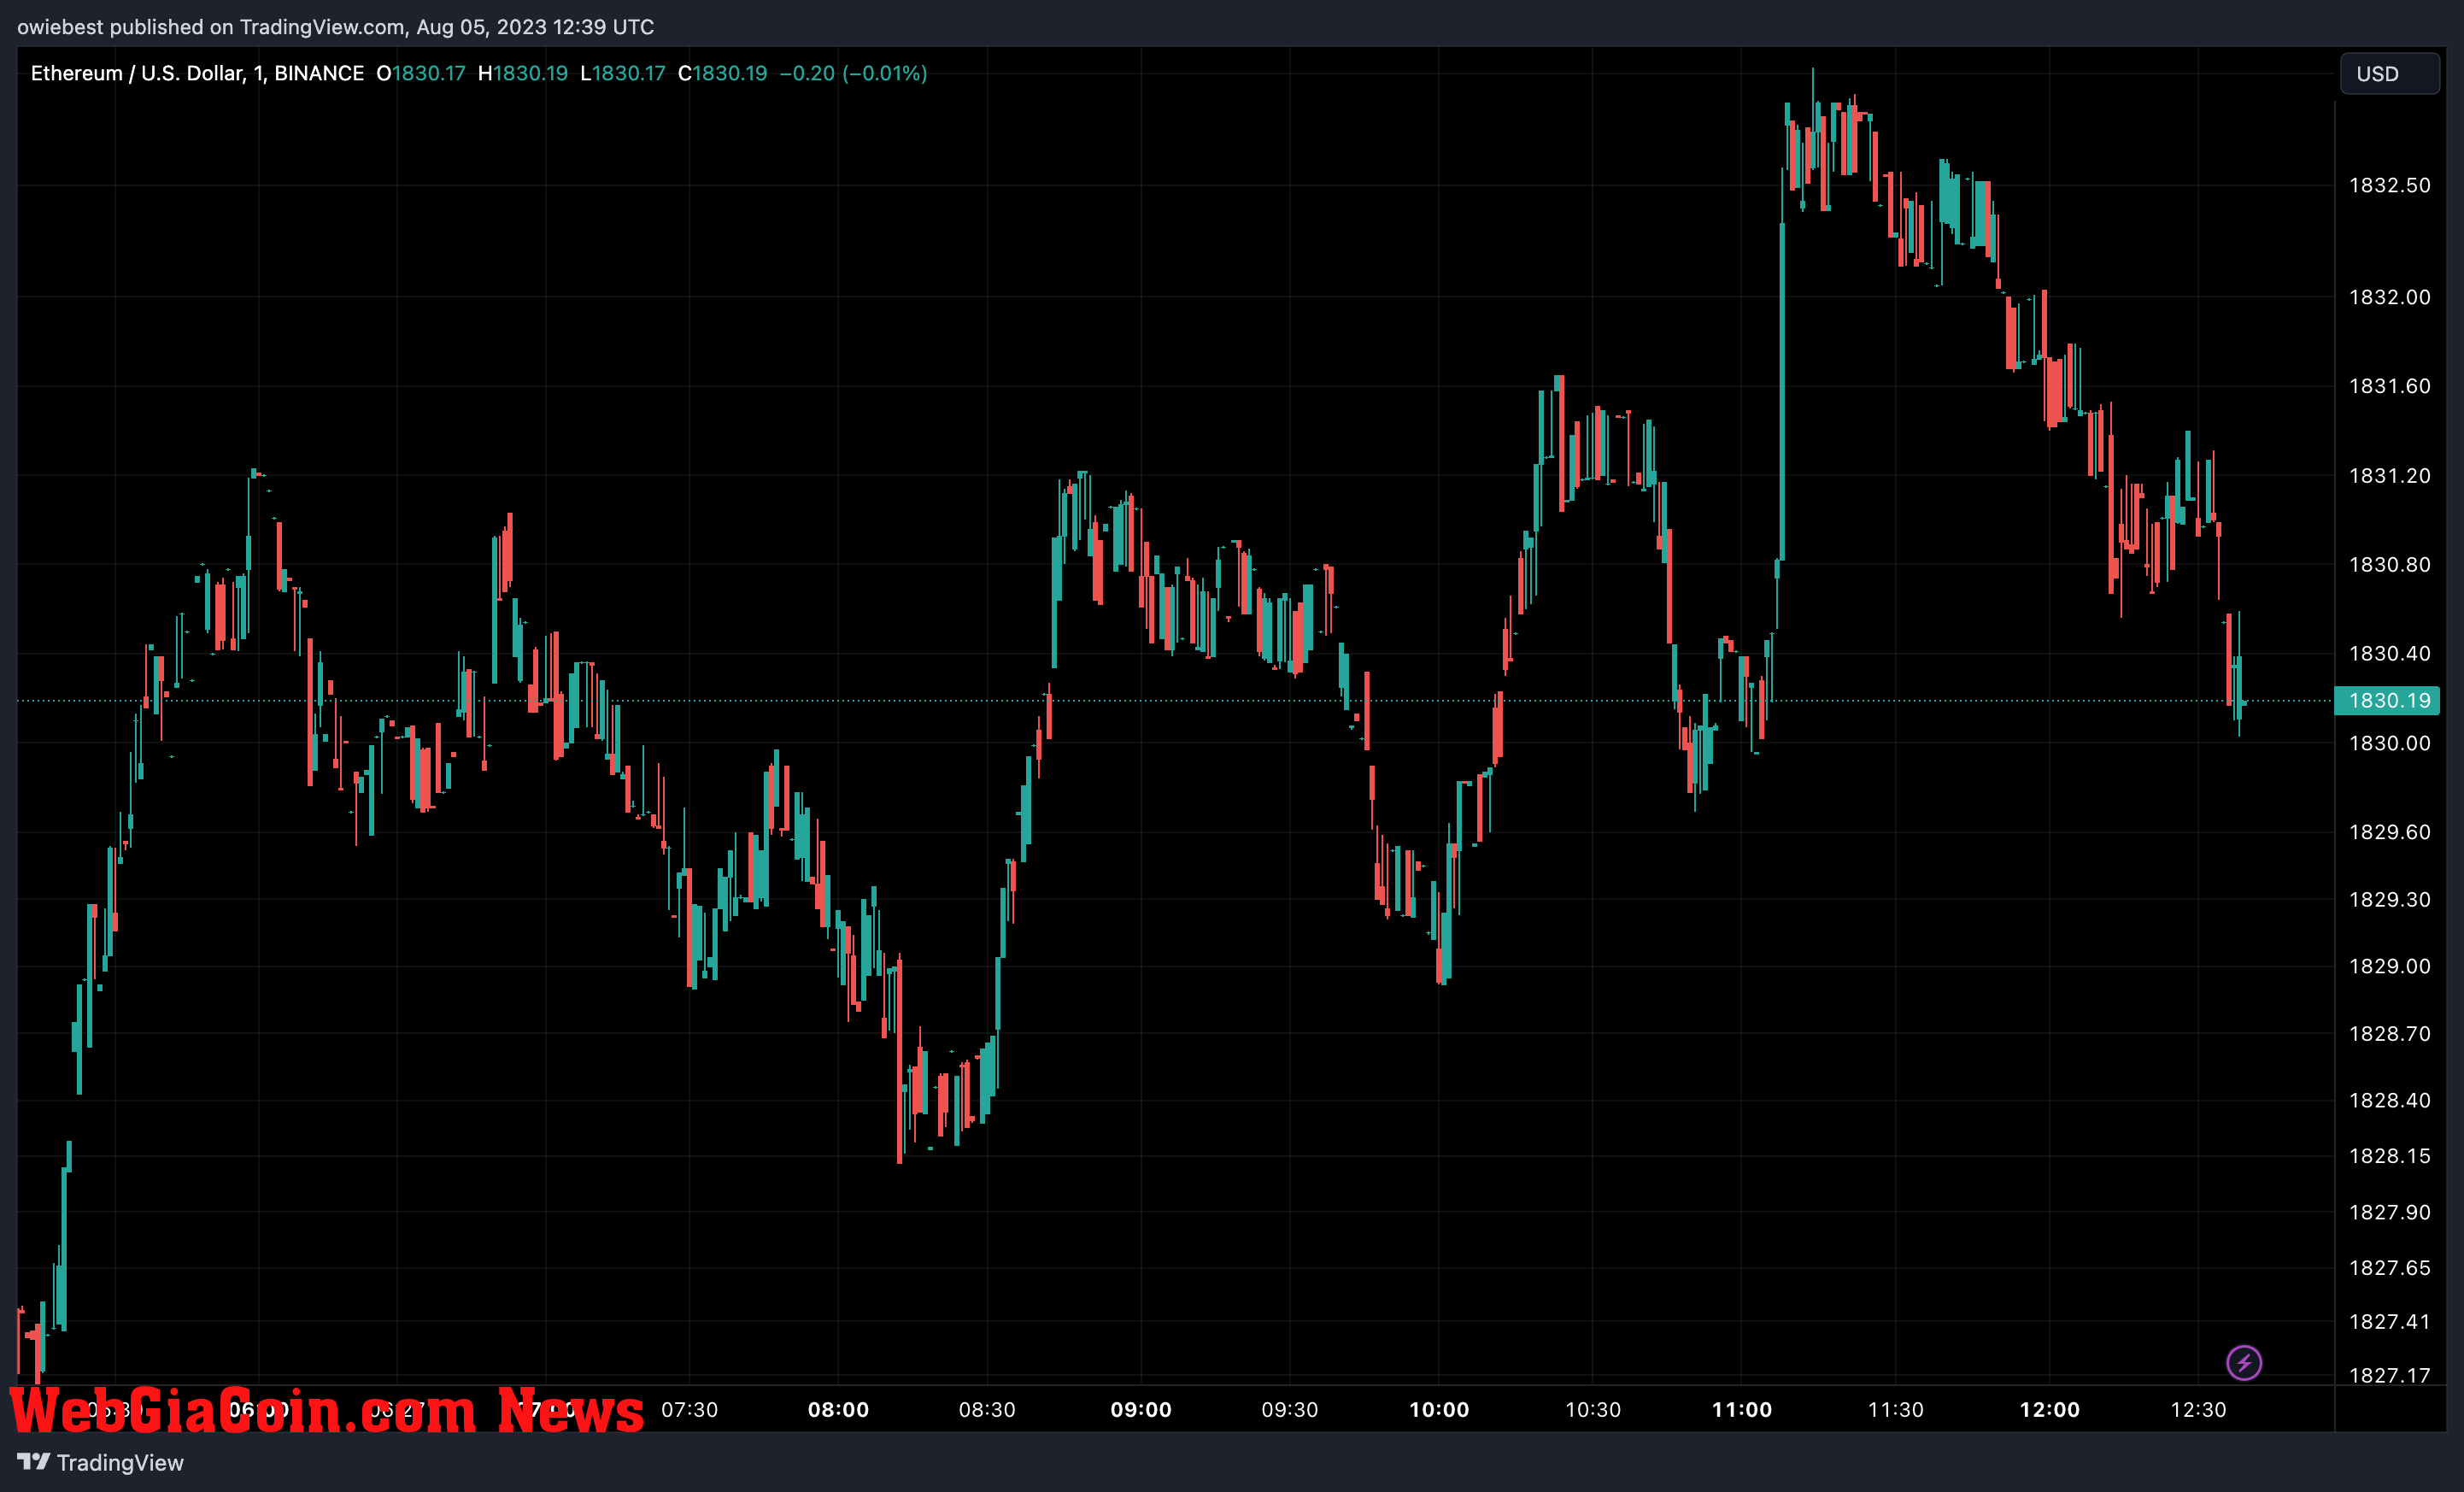Image resolution: width=2464 pixels, height=1492 pixels.
Task: Click the 09:30 time axis label
Action: tap(1290, 1410)
